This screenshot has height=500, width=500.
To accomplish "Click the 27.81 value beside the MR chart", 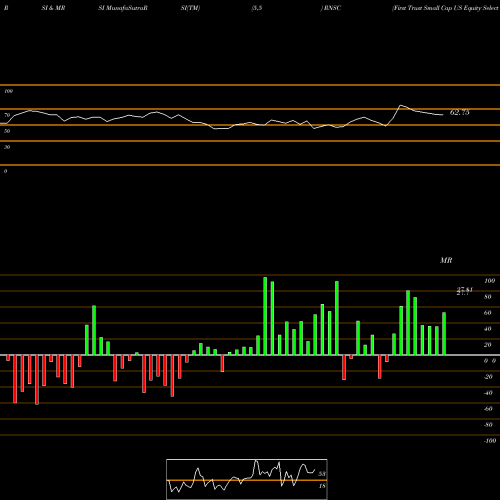I will point(464,291).
